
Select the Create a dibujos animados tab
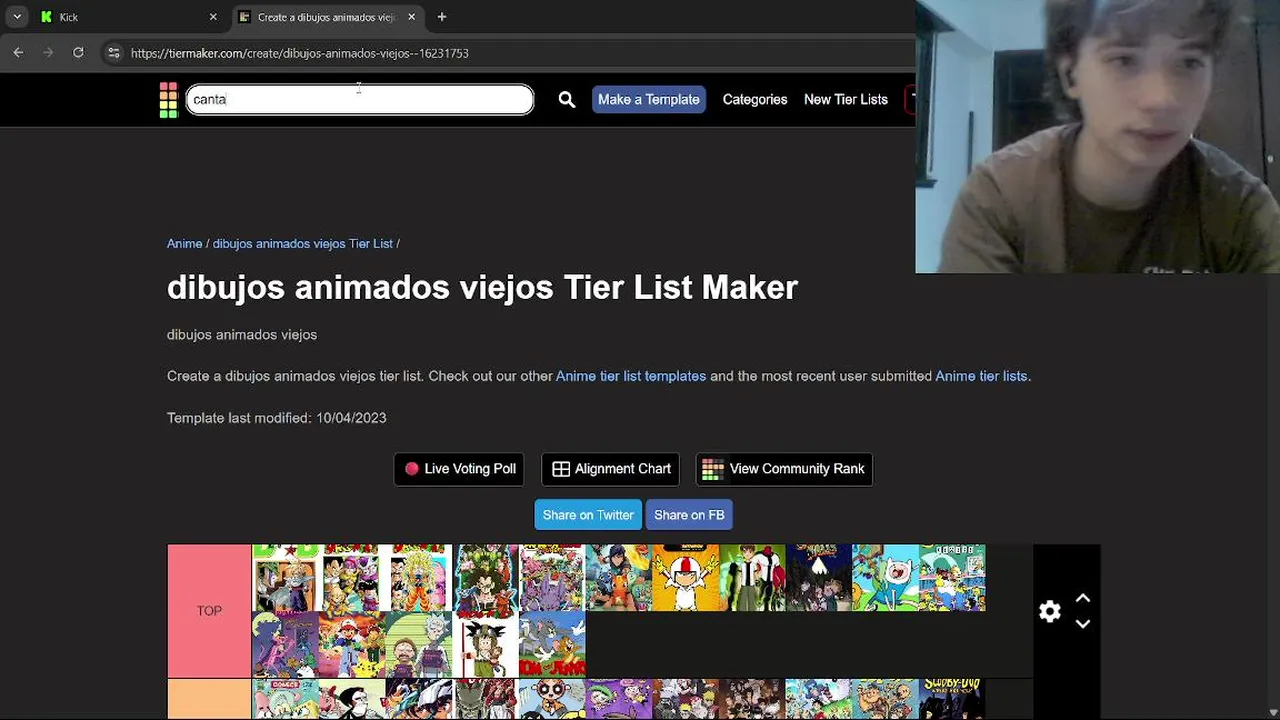(329, 17)
